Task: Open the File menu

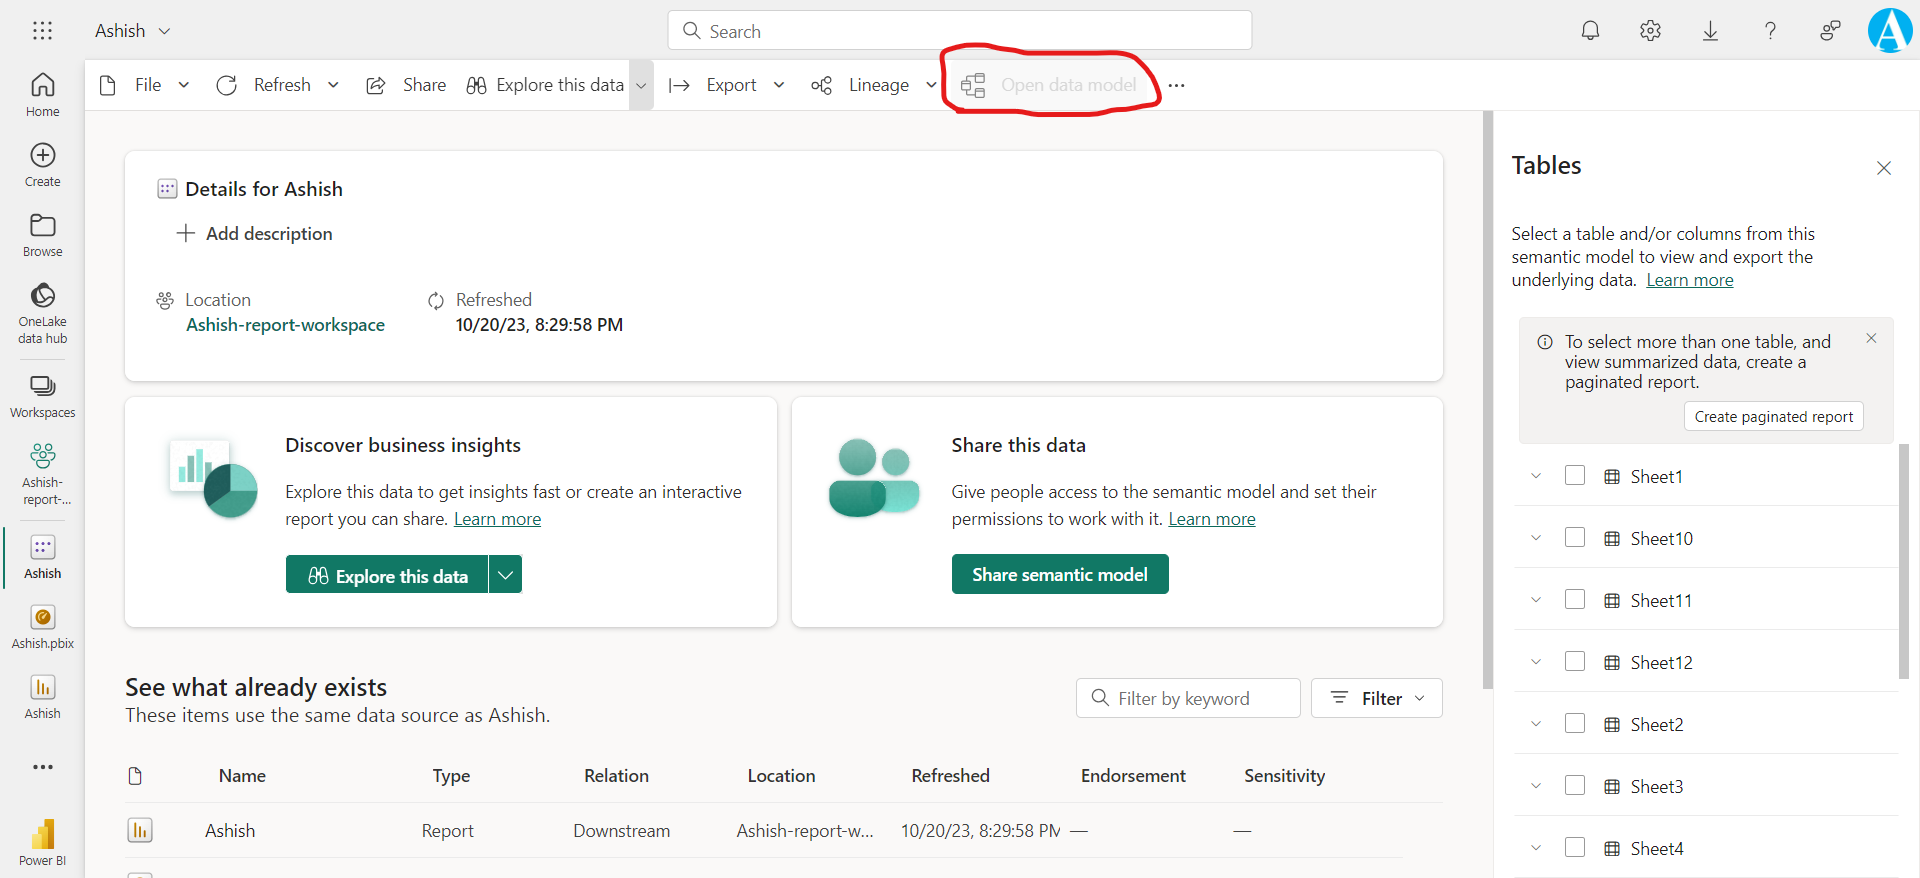Action: 147,85
